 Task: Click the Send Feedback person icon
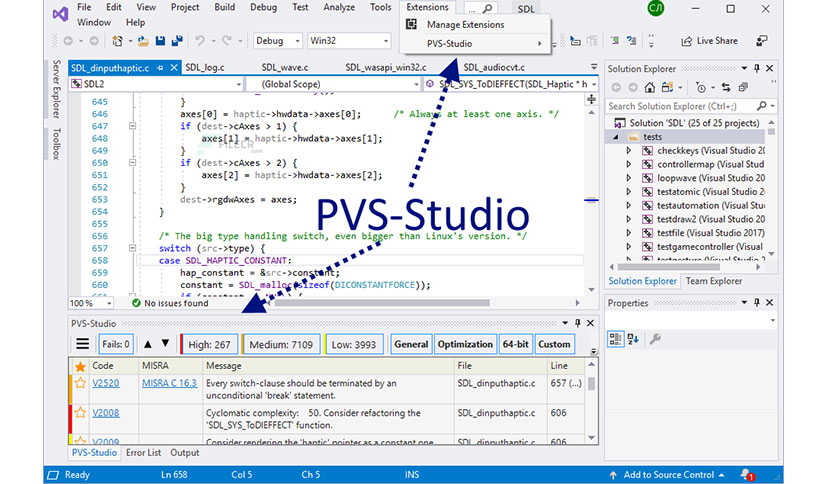pyautogui.click(x=762, y=41)
